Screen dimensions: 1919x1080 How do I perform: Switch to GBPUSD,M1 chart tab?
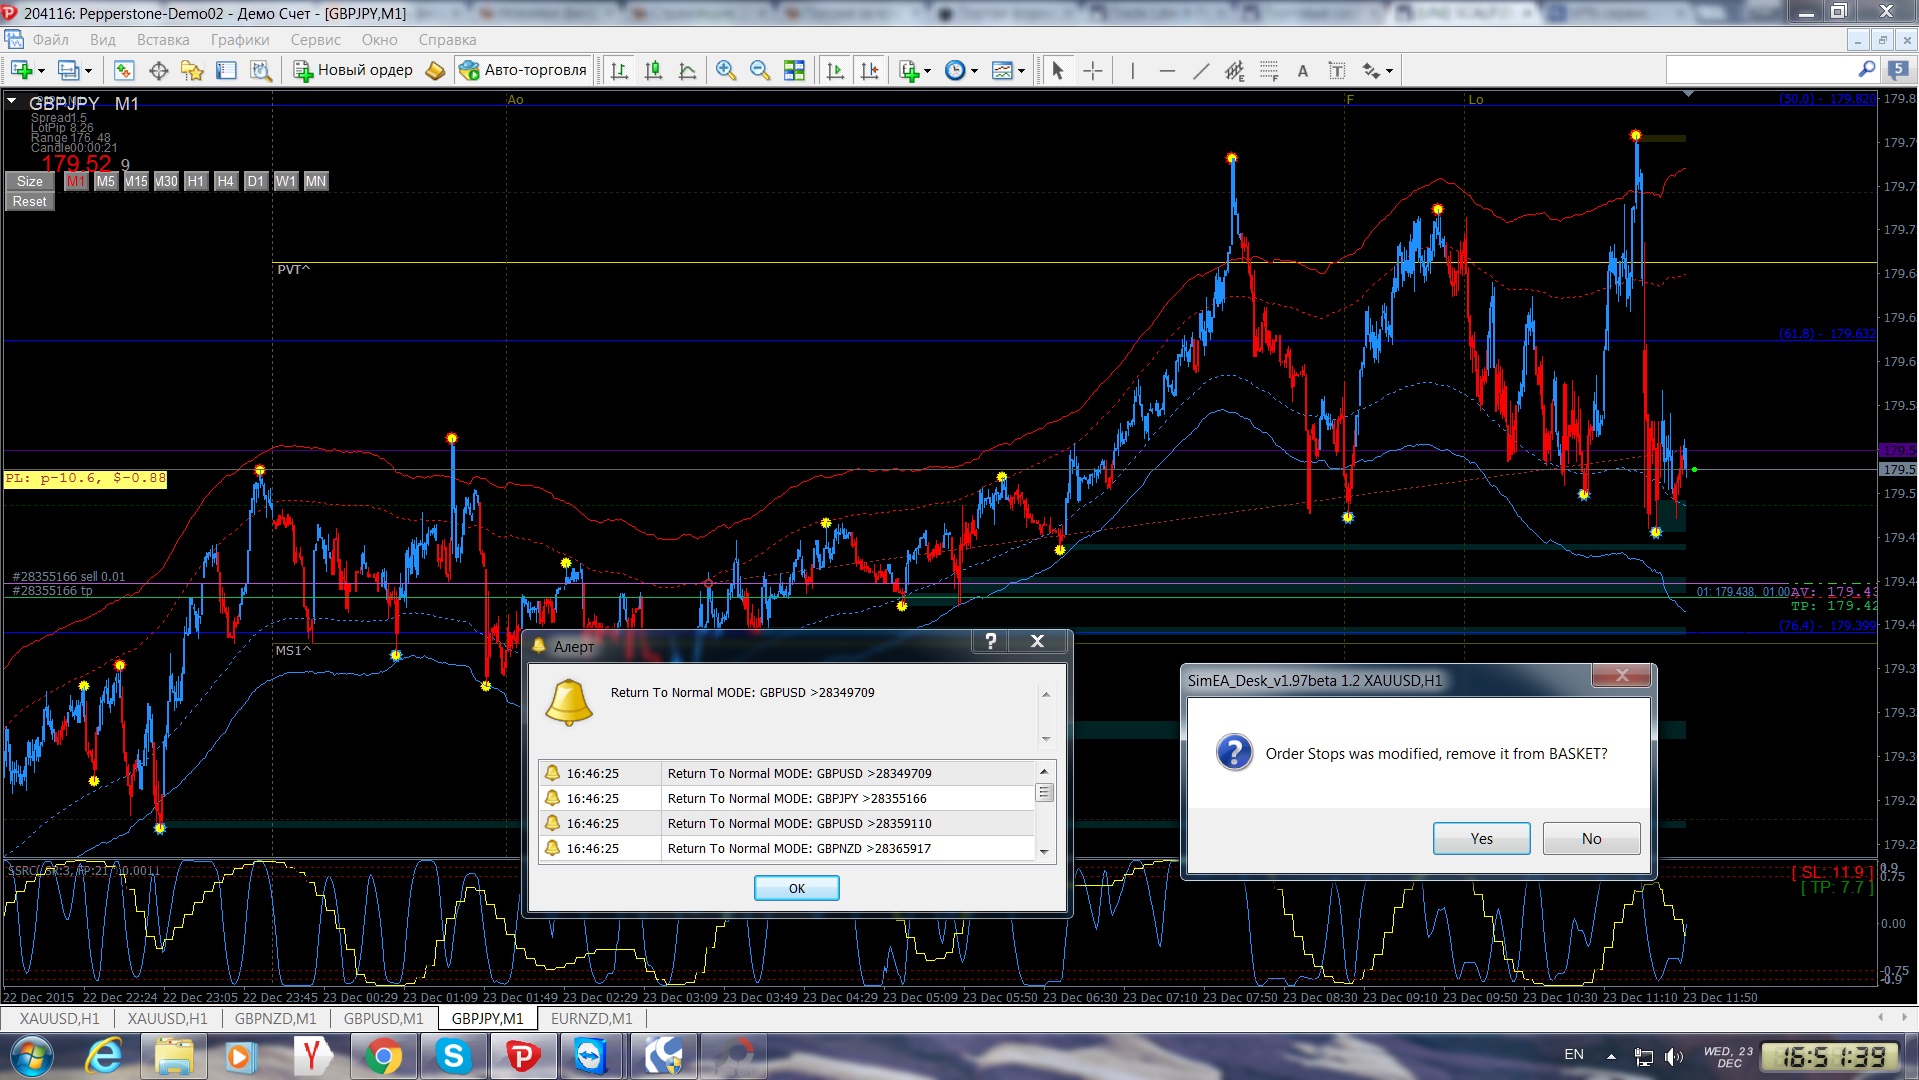(384, 1018)
